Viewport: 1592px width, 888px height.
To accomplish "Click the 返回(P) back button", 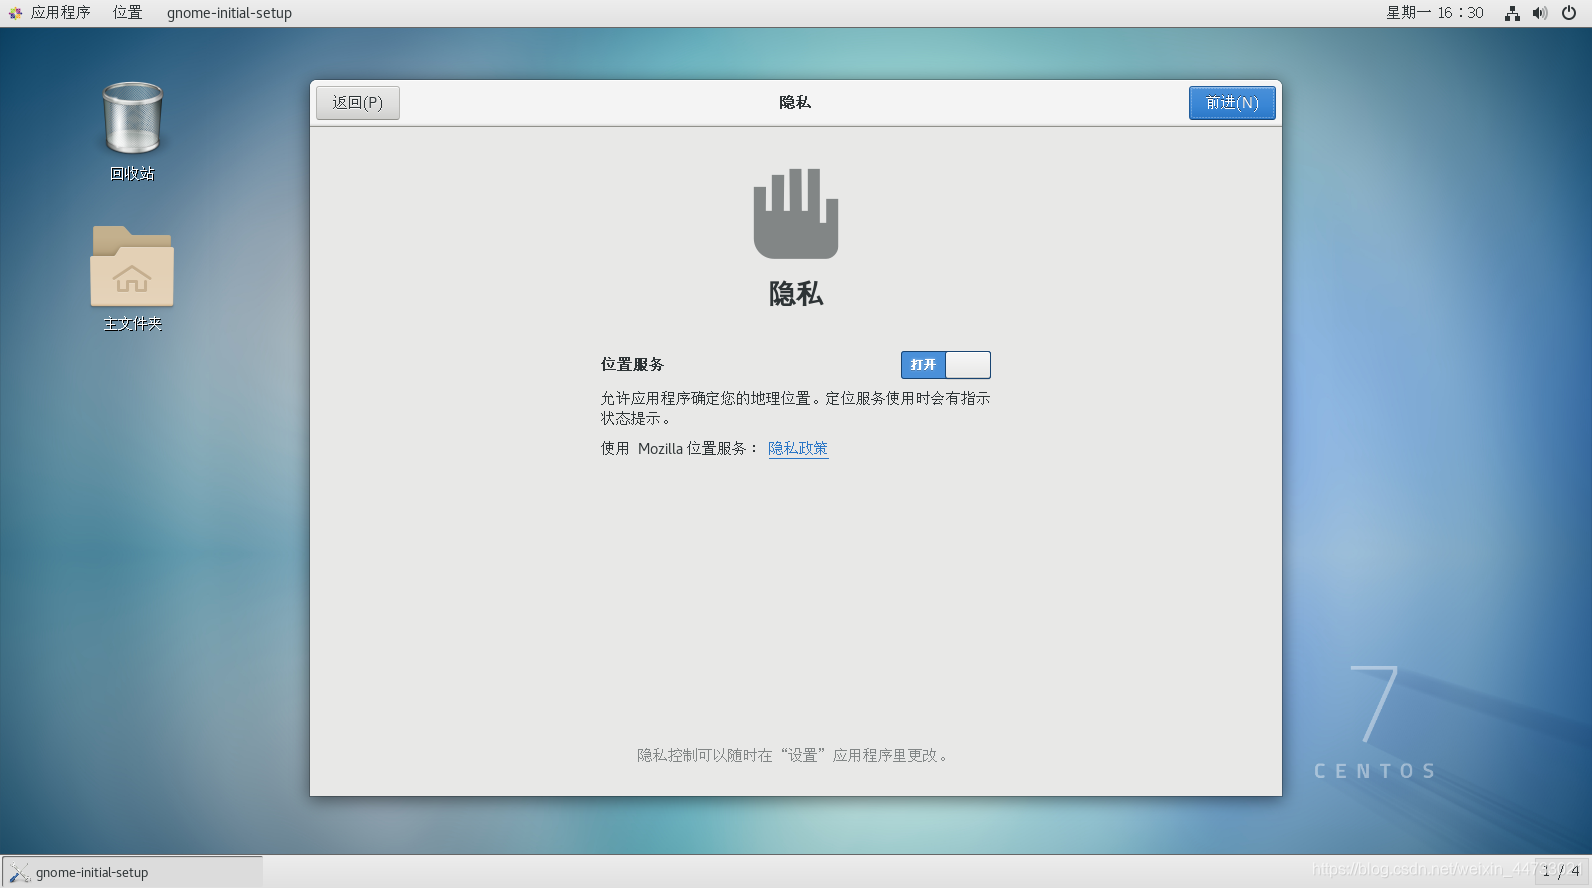I will (358, 103).
